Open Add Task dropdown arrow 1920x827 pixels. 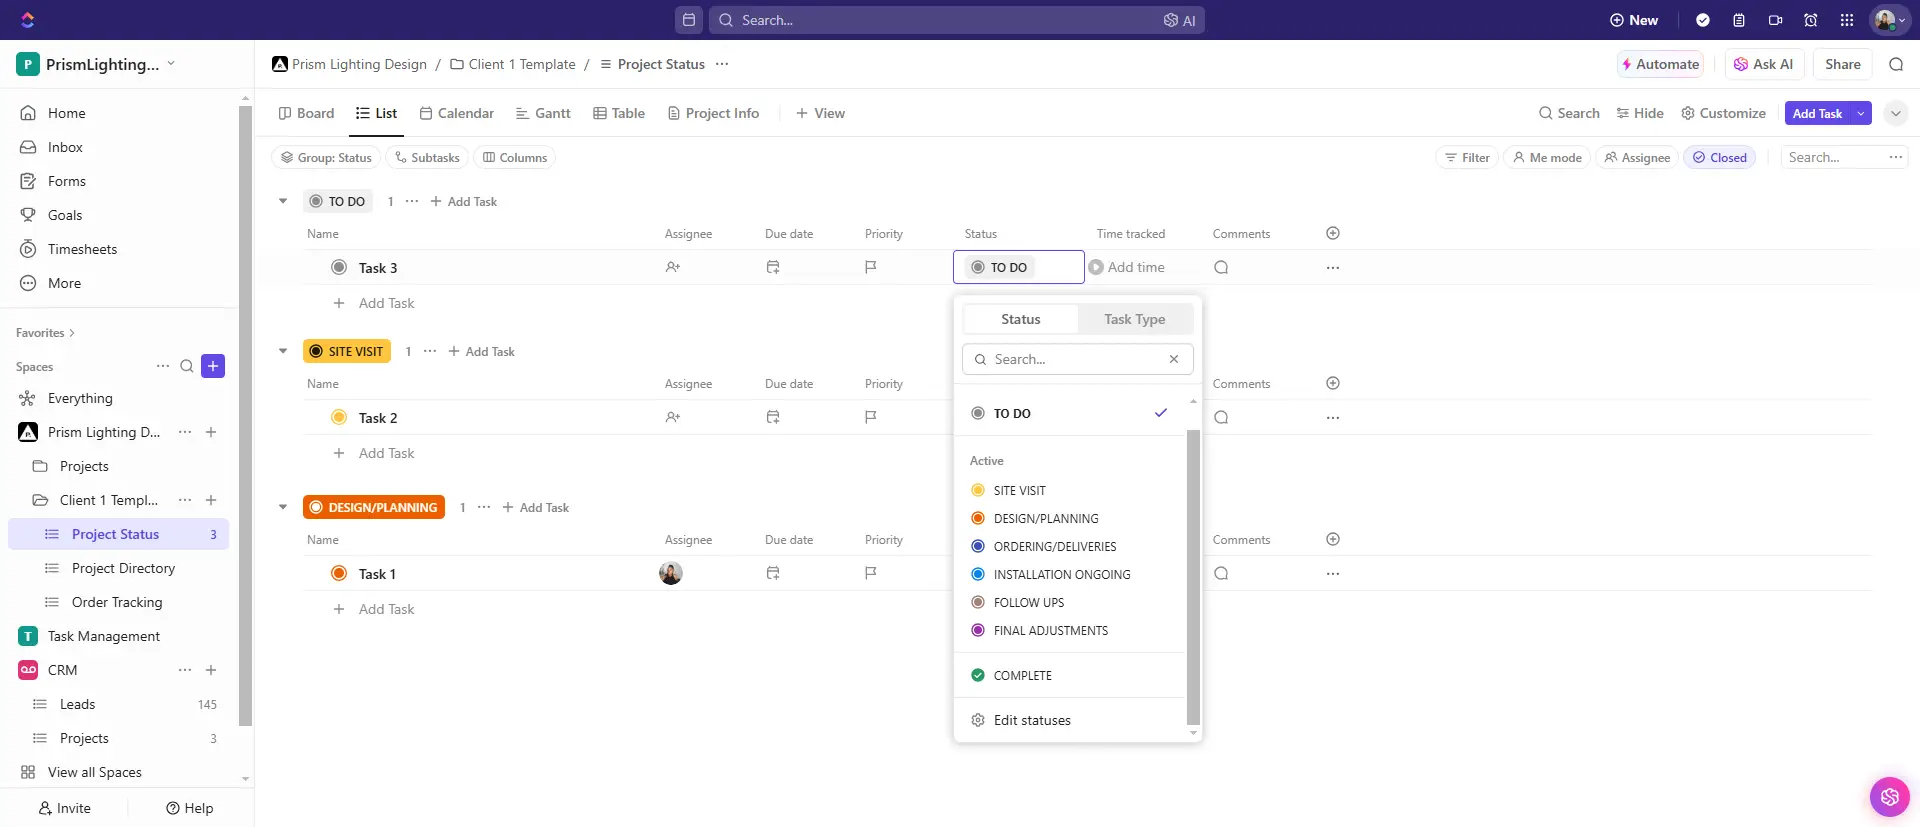[1861, 113]
